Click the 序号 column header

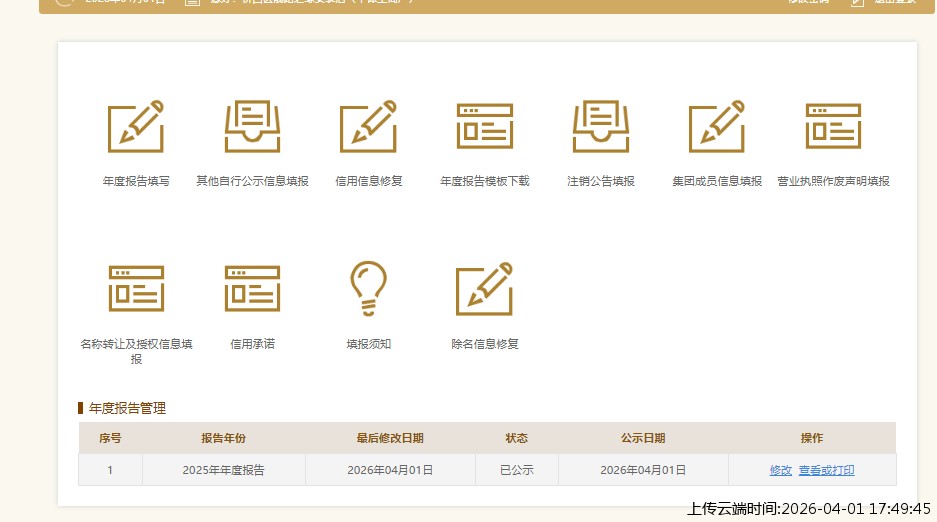click(x=110, y=438)
